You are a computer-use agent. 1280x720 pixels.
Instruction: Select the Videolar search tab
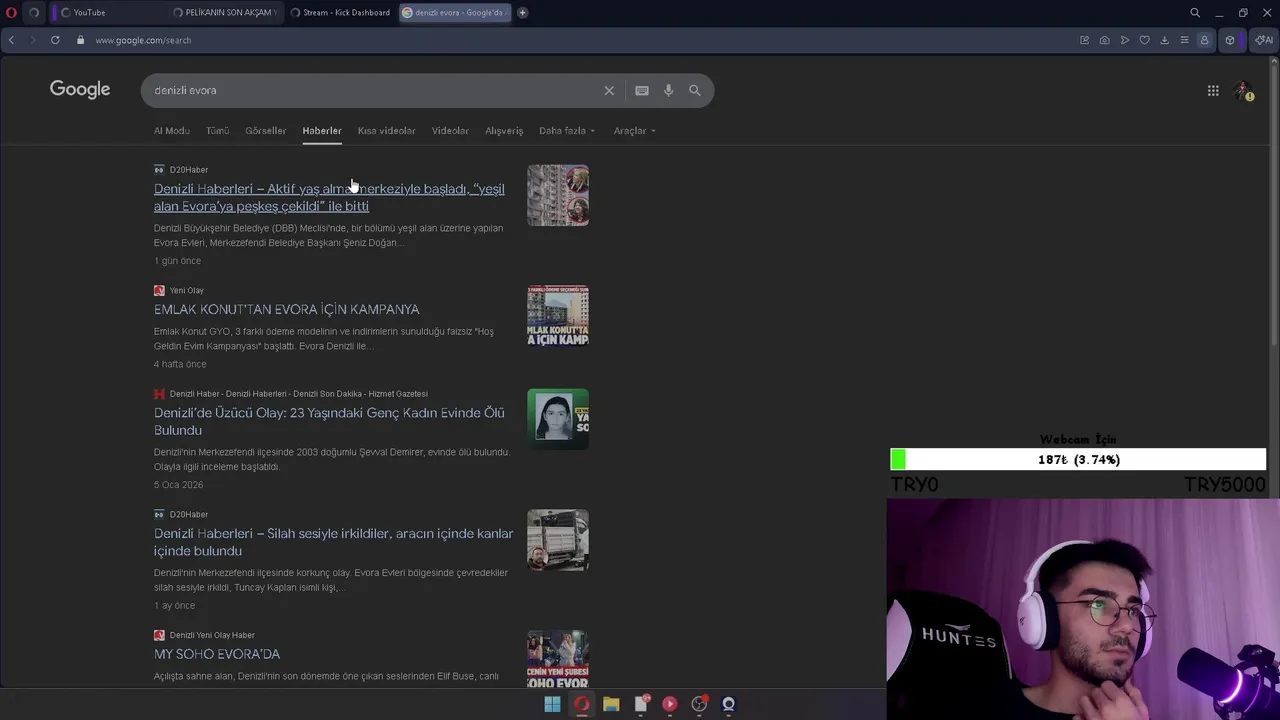(450, 131)
